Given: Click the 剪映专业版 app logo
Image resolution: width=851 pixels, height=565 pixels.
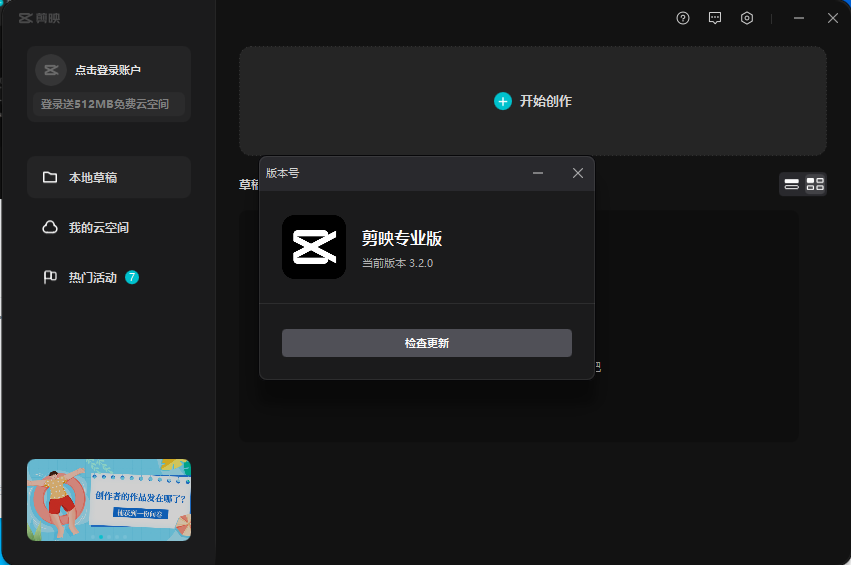Looking at the screenshot, I should pos(314,247).
